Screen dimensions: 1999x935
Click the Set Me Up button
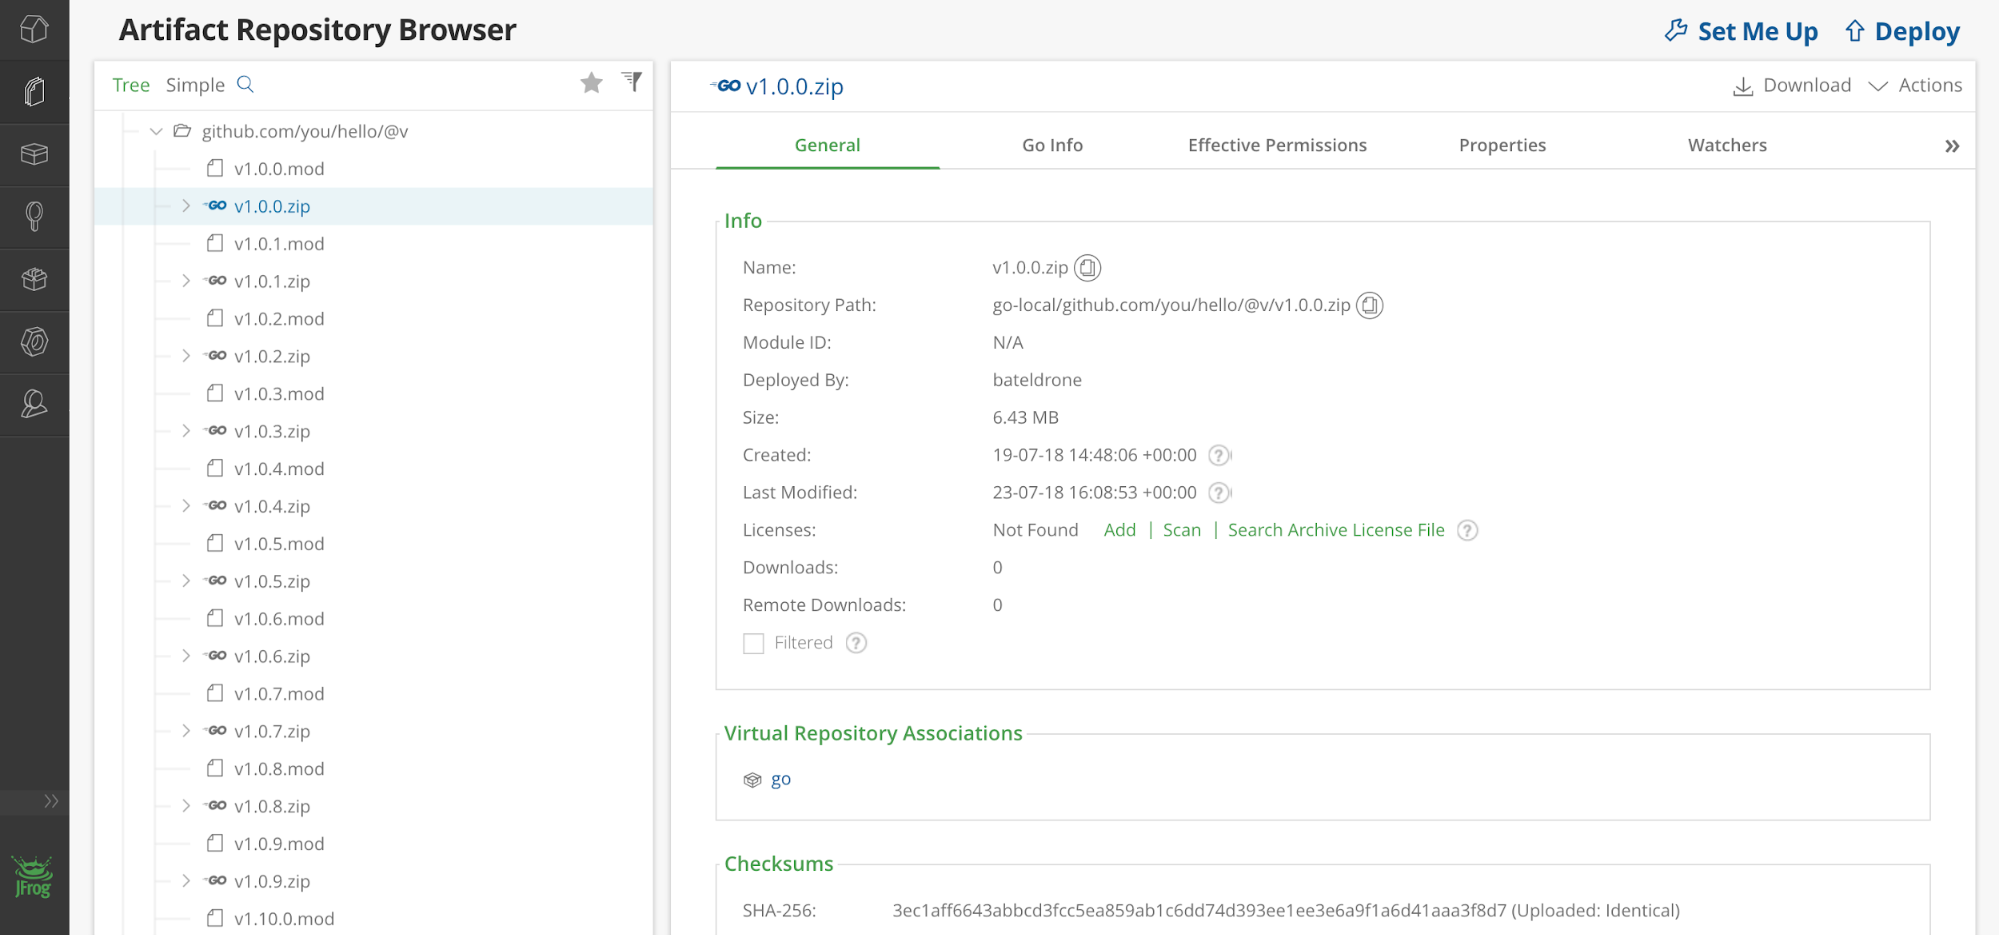[1741, 32]
